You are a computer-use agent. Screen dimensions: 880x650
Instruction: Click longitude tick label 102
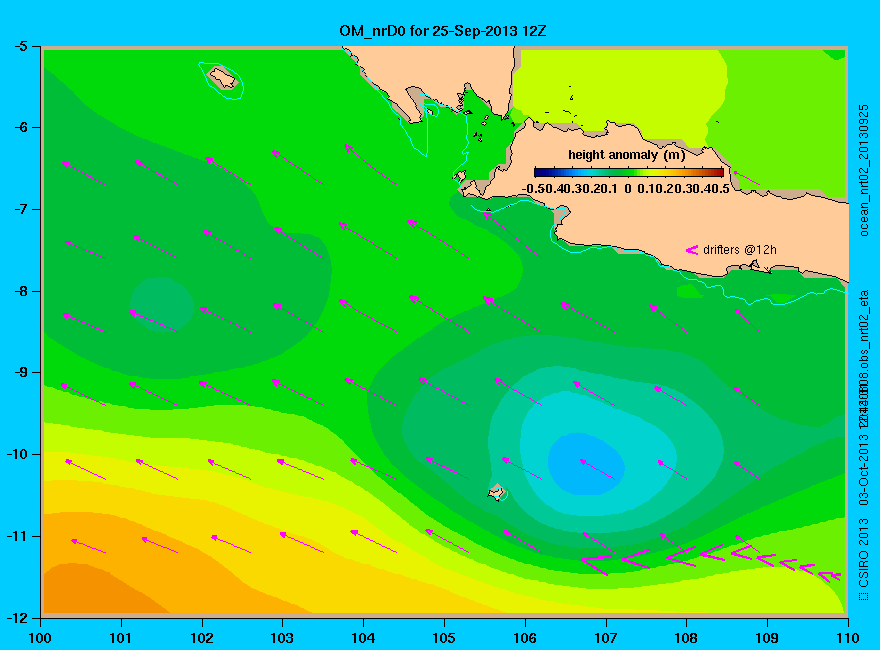pos(201,638)
